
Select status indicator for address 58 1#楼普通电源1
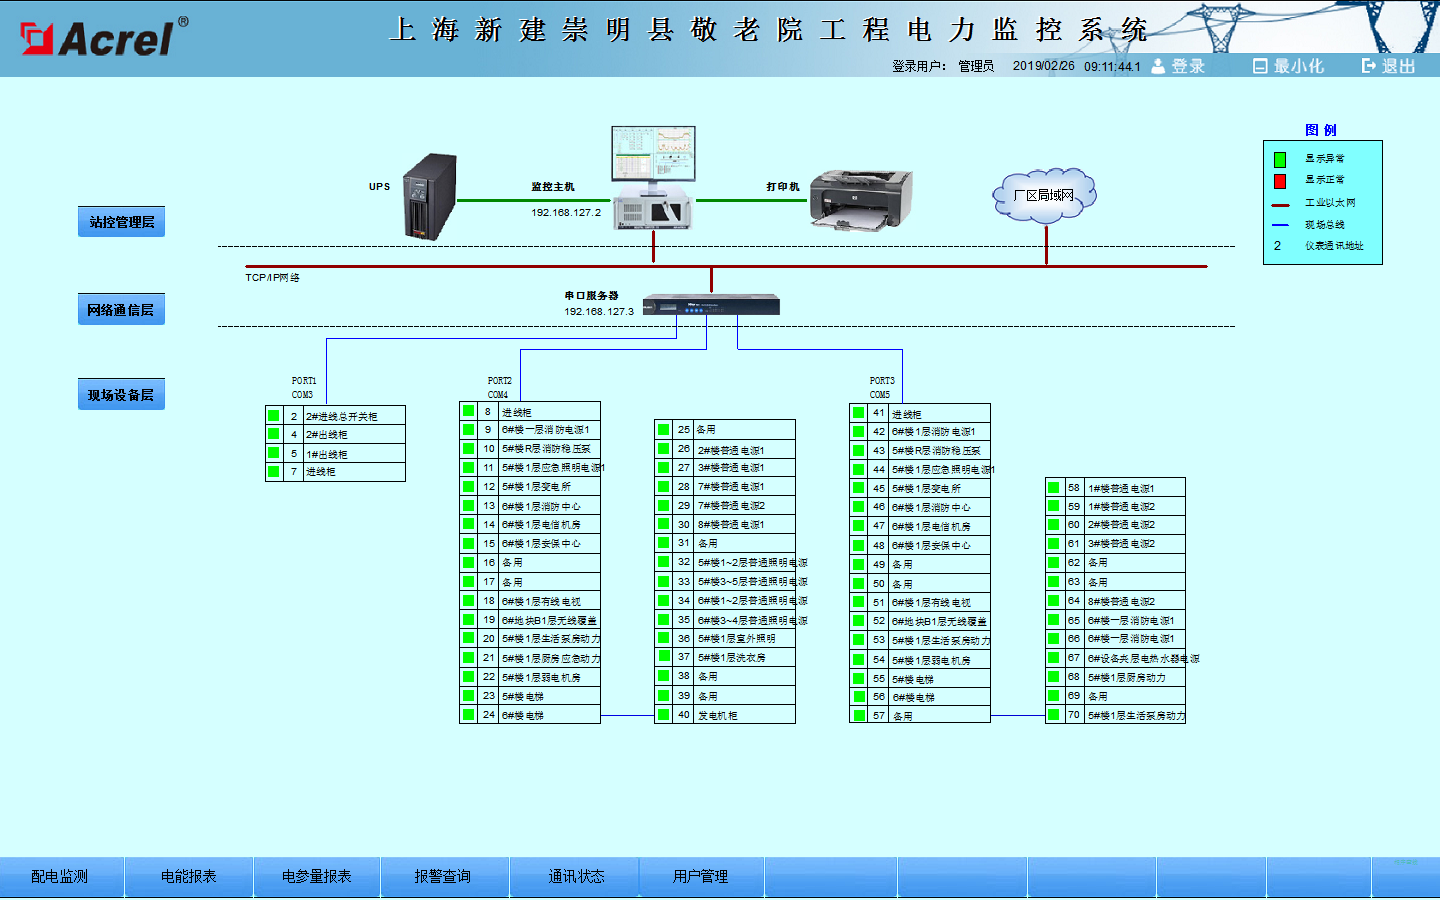[1054, 487]
